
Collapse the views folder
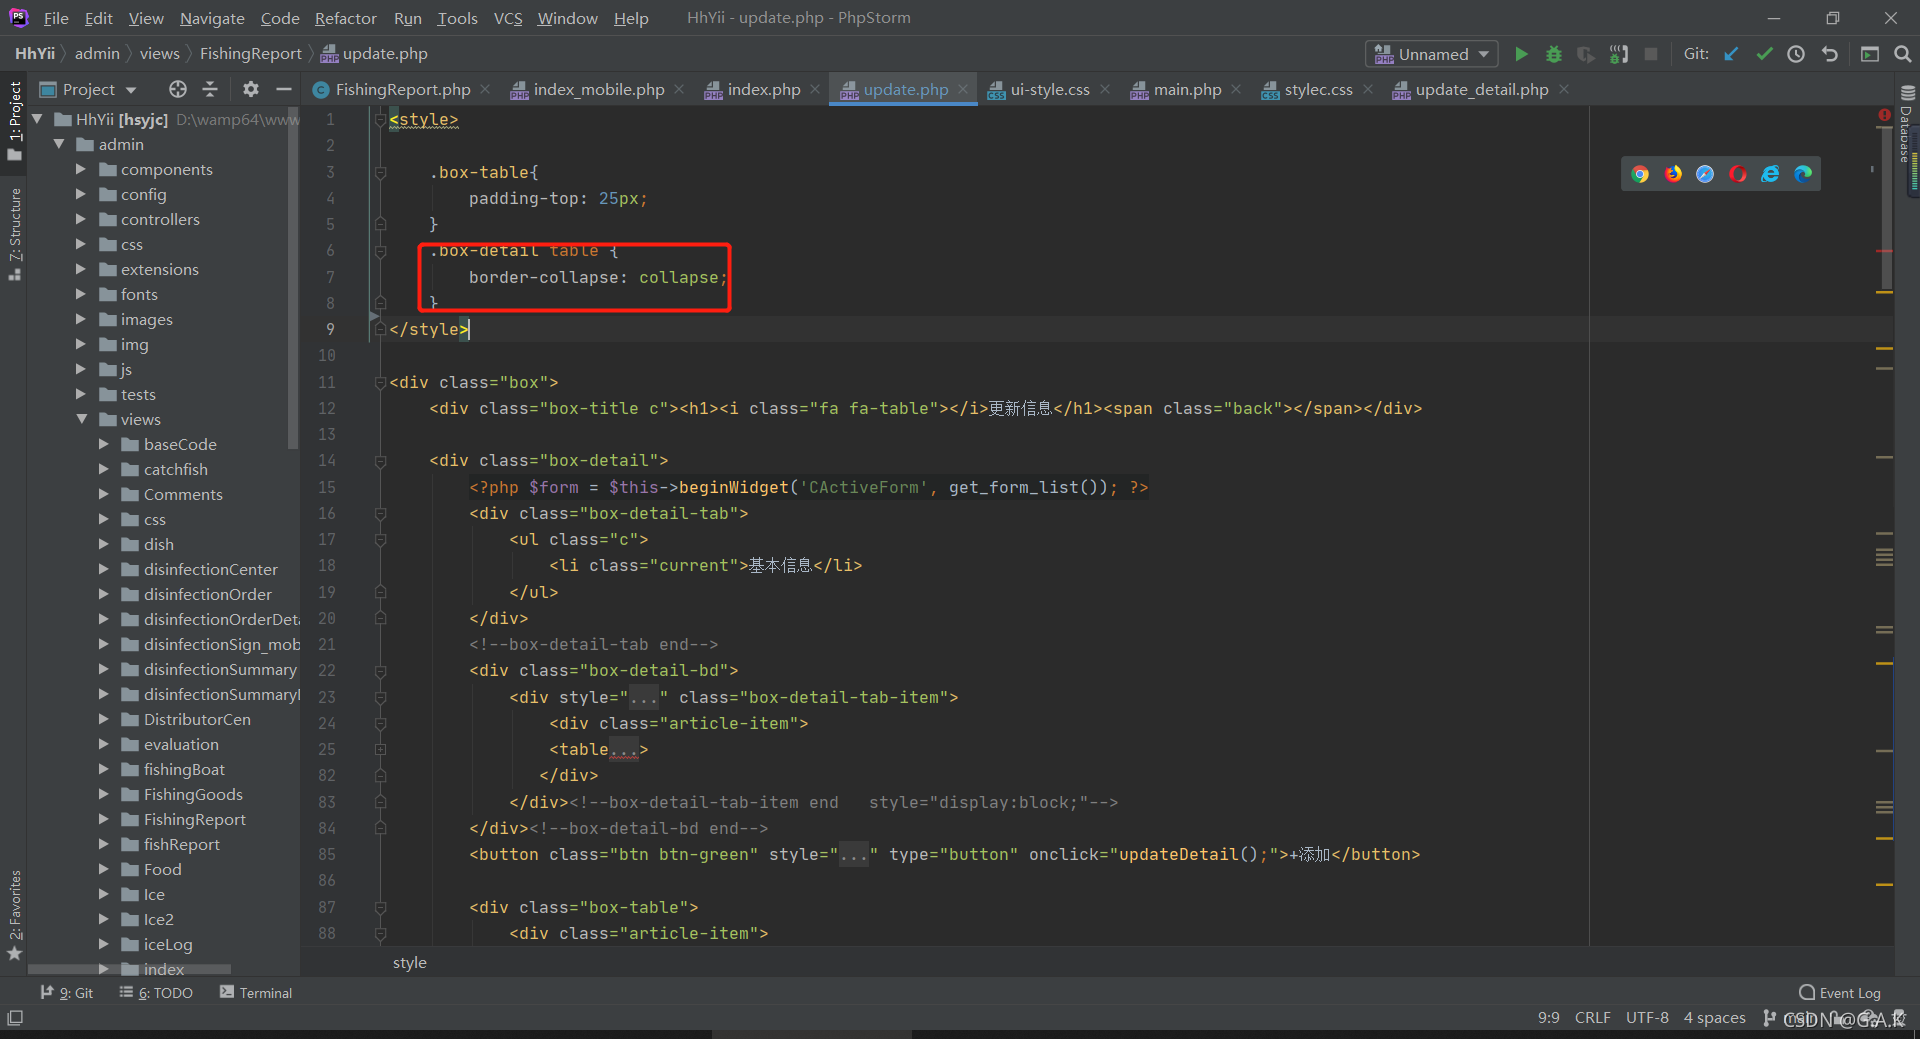(81, 419)
